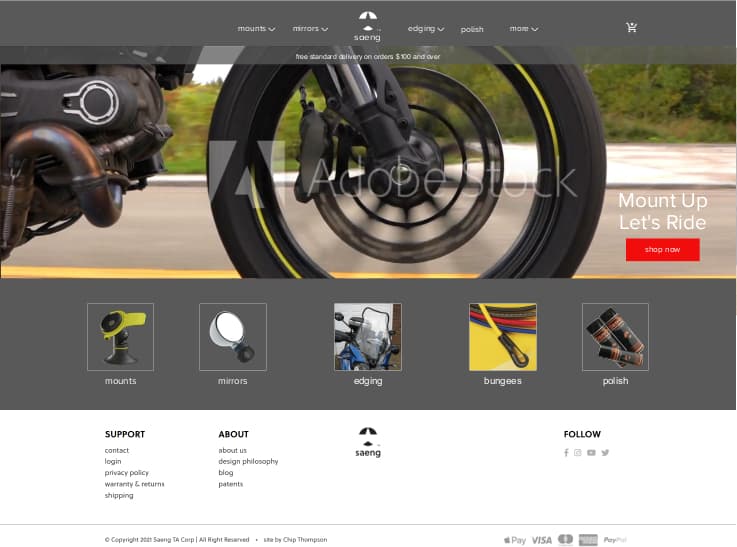Open the Instagram follow icon
The height and width of the screenshot is (547, 737).
click(x=578, y=453)
